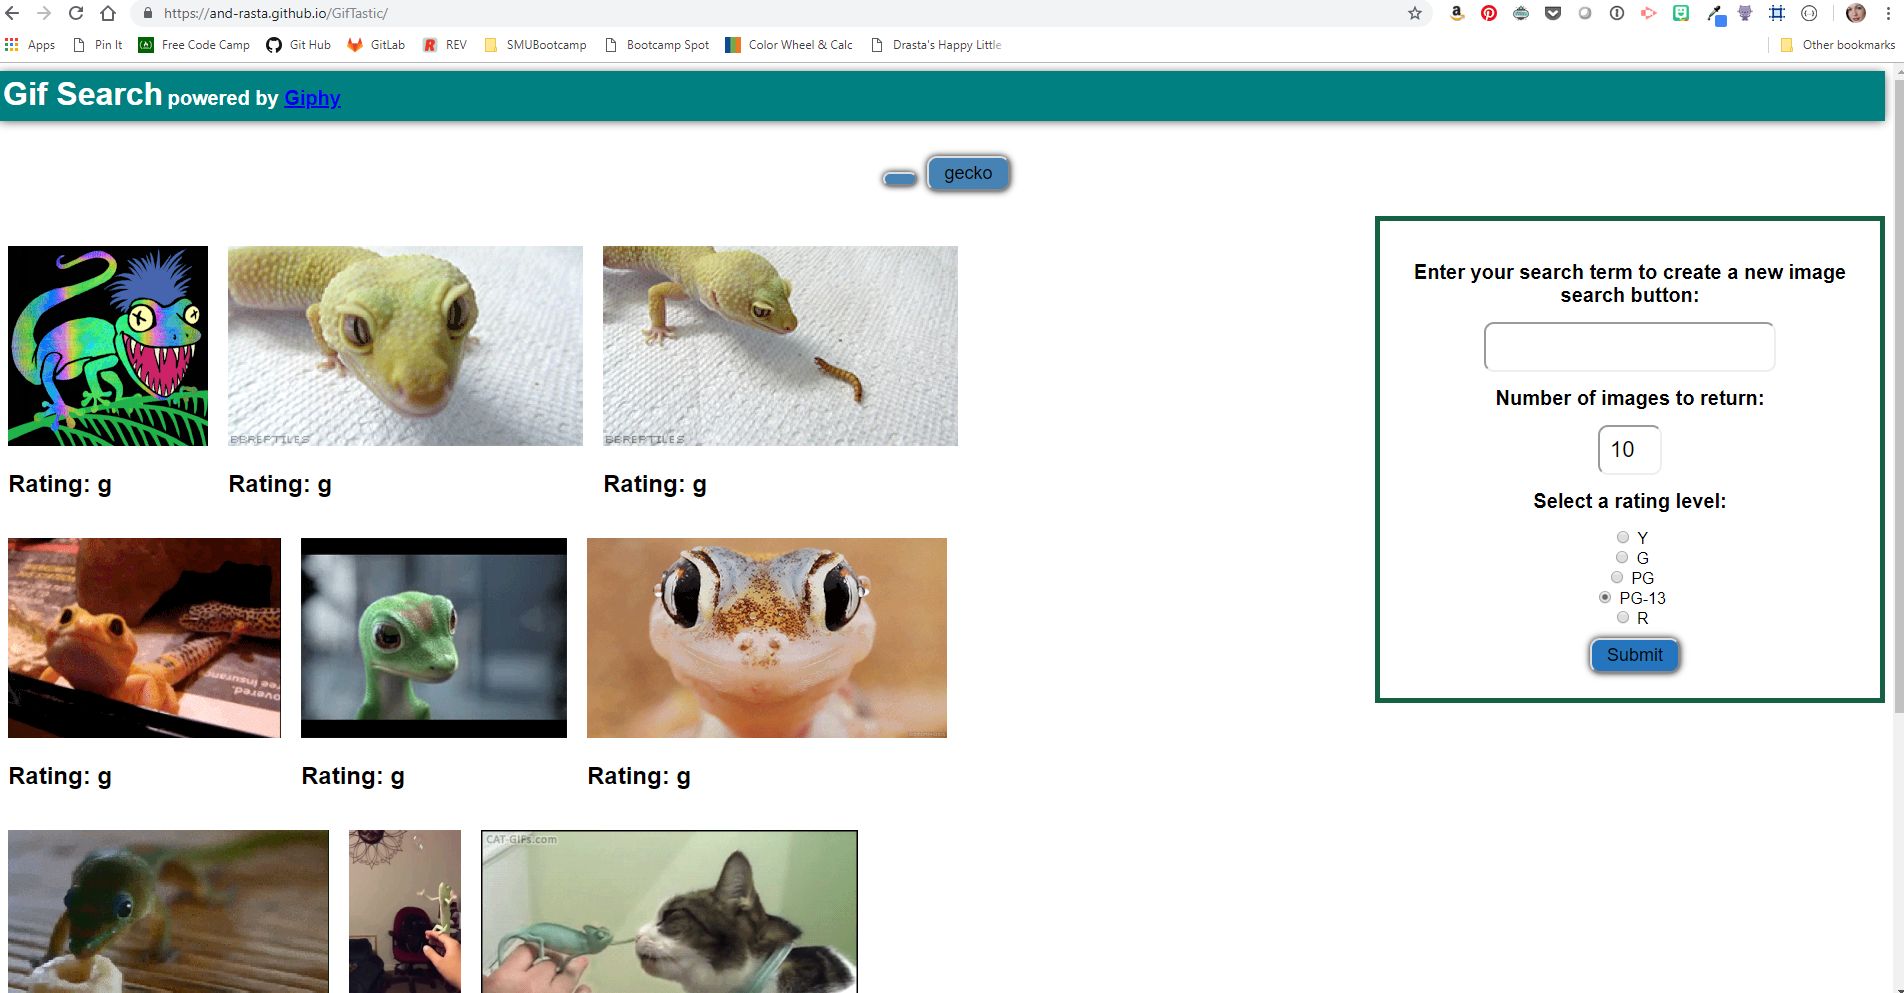This screenshot has width=1904, height=993.
Task: Activate the ColorZilla eyedropper extension
Action: (1715, 14)
